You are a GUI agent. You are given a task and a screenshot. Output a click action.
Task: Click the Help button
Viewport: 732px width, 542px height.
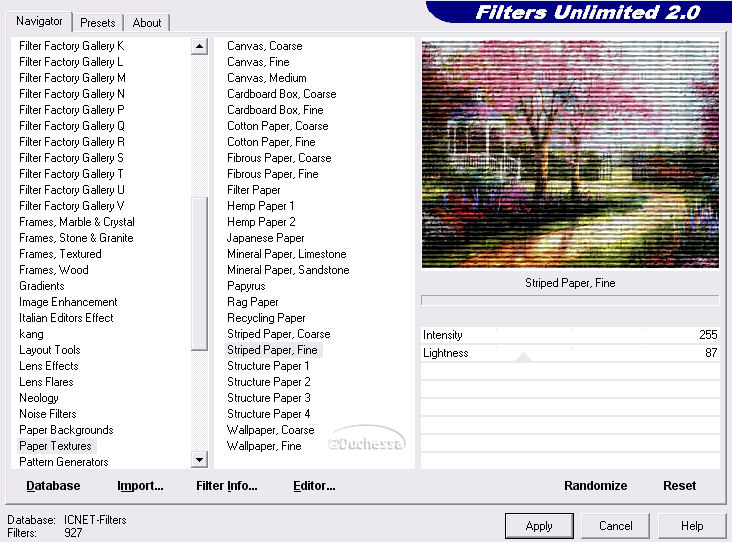pos(692,526)
